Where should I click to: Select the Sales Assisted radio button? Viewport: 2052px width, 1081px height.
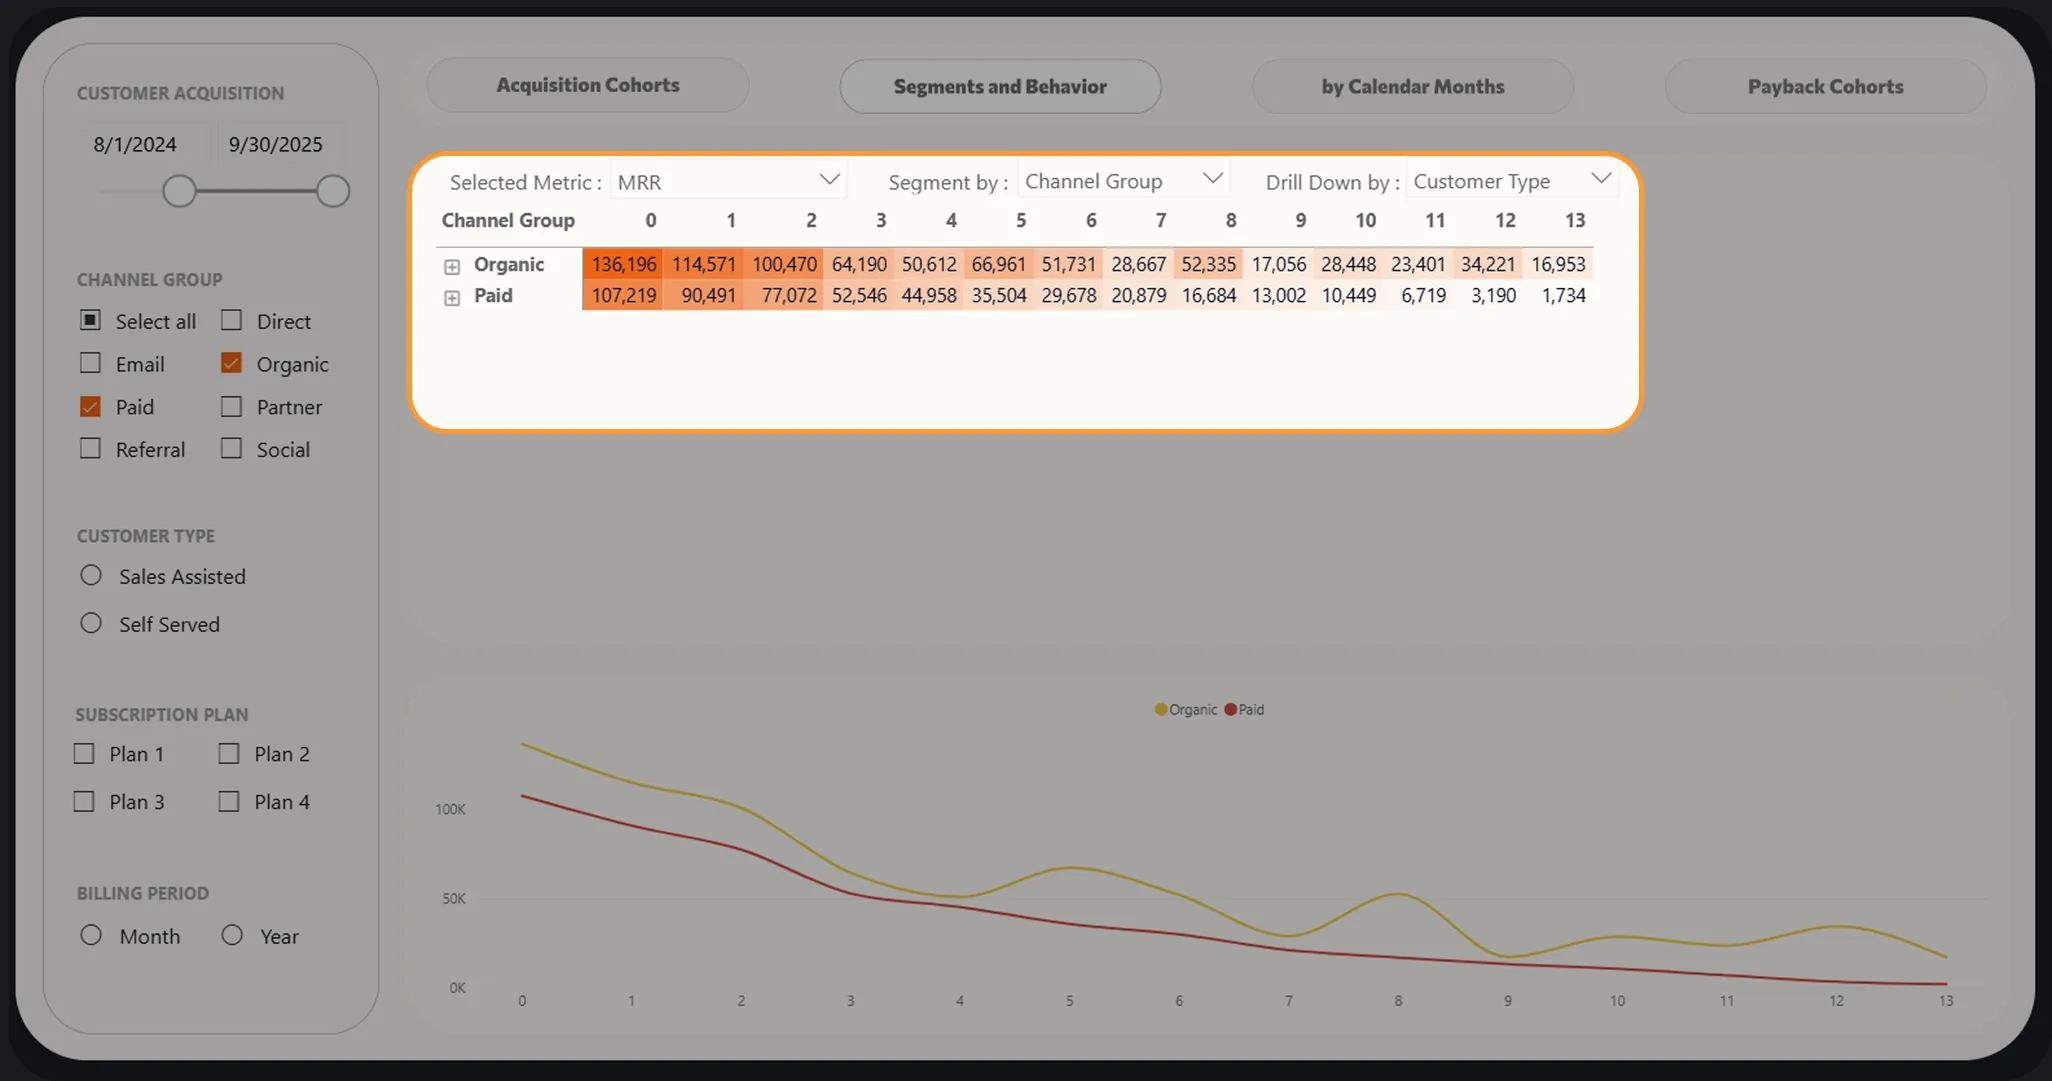(x=91, y=575)
